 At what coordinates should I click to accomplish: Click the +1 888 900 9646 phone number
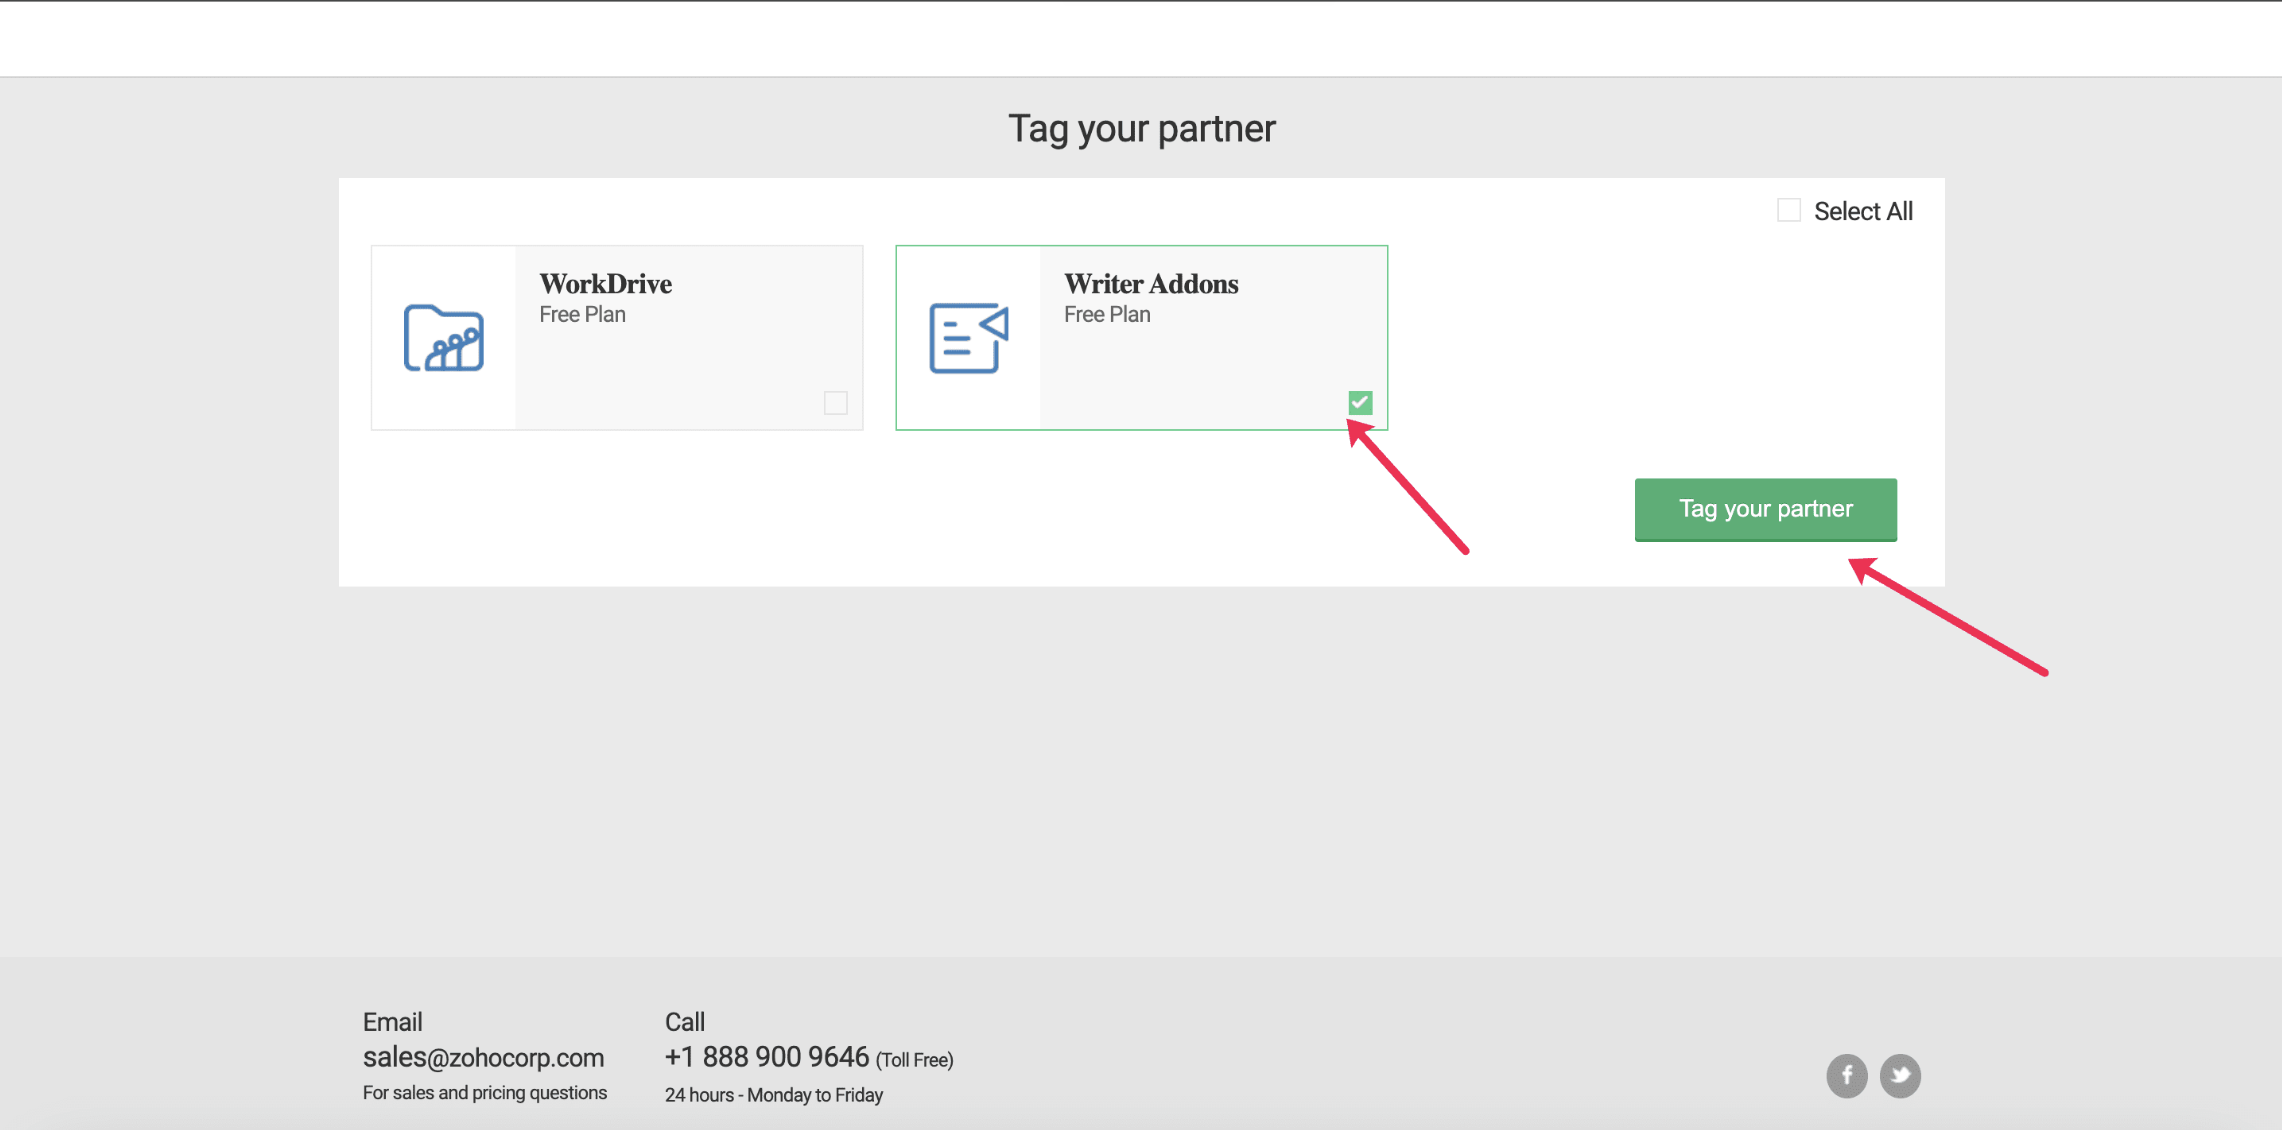767,1057
